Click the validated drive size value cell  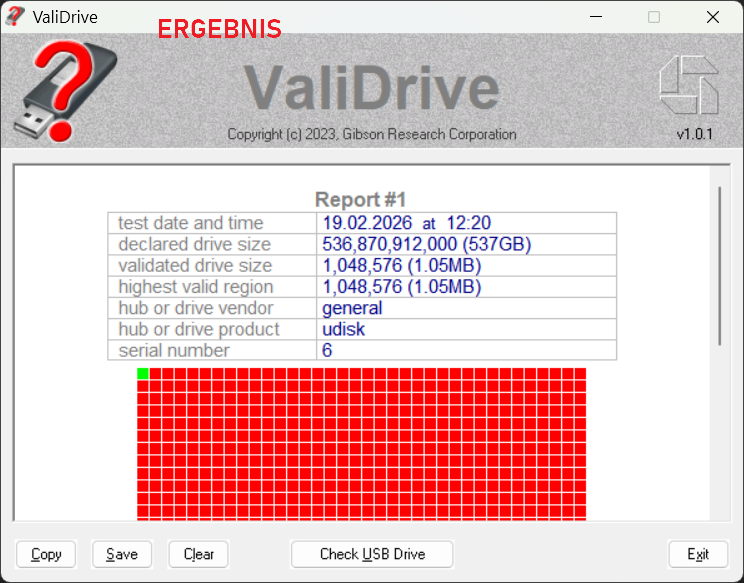pyautogui.click(x=466, y=266)
